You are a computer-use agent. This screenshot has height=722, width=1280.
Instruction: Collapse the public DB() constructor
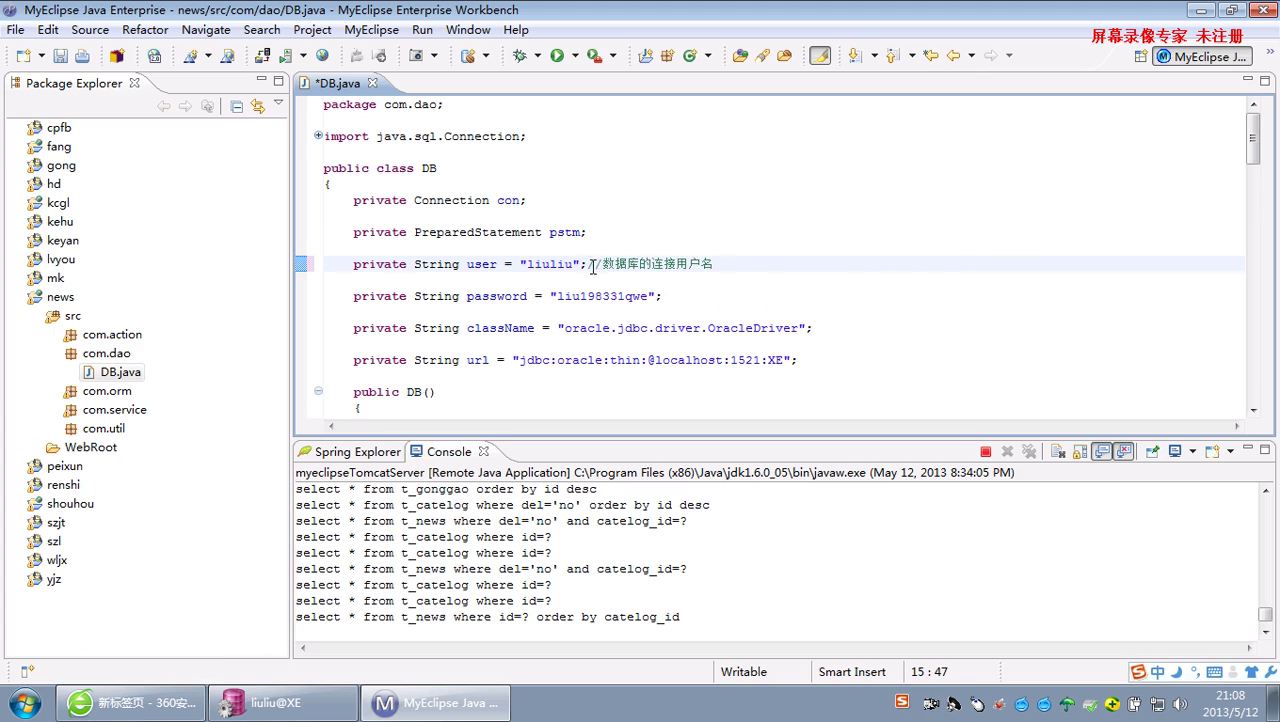[x=318, y=391]
